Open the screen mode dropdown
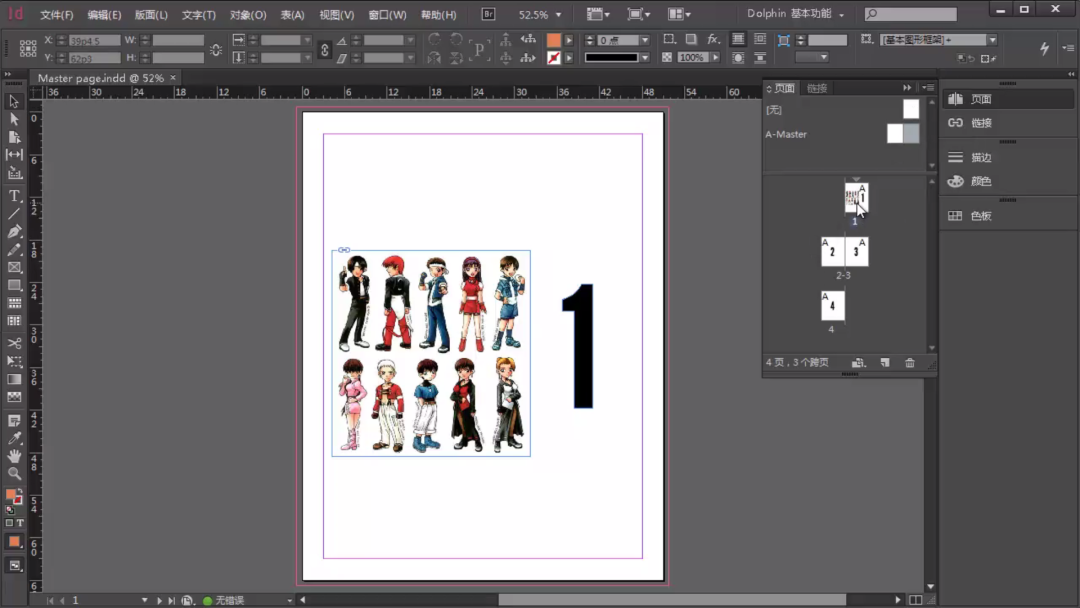Image resolution: width=1080 pixels, height=608 pixels. tap(638, 14)
